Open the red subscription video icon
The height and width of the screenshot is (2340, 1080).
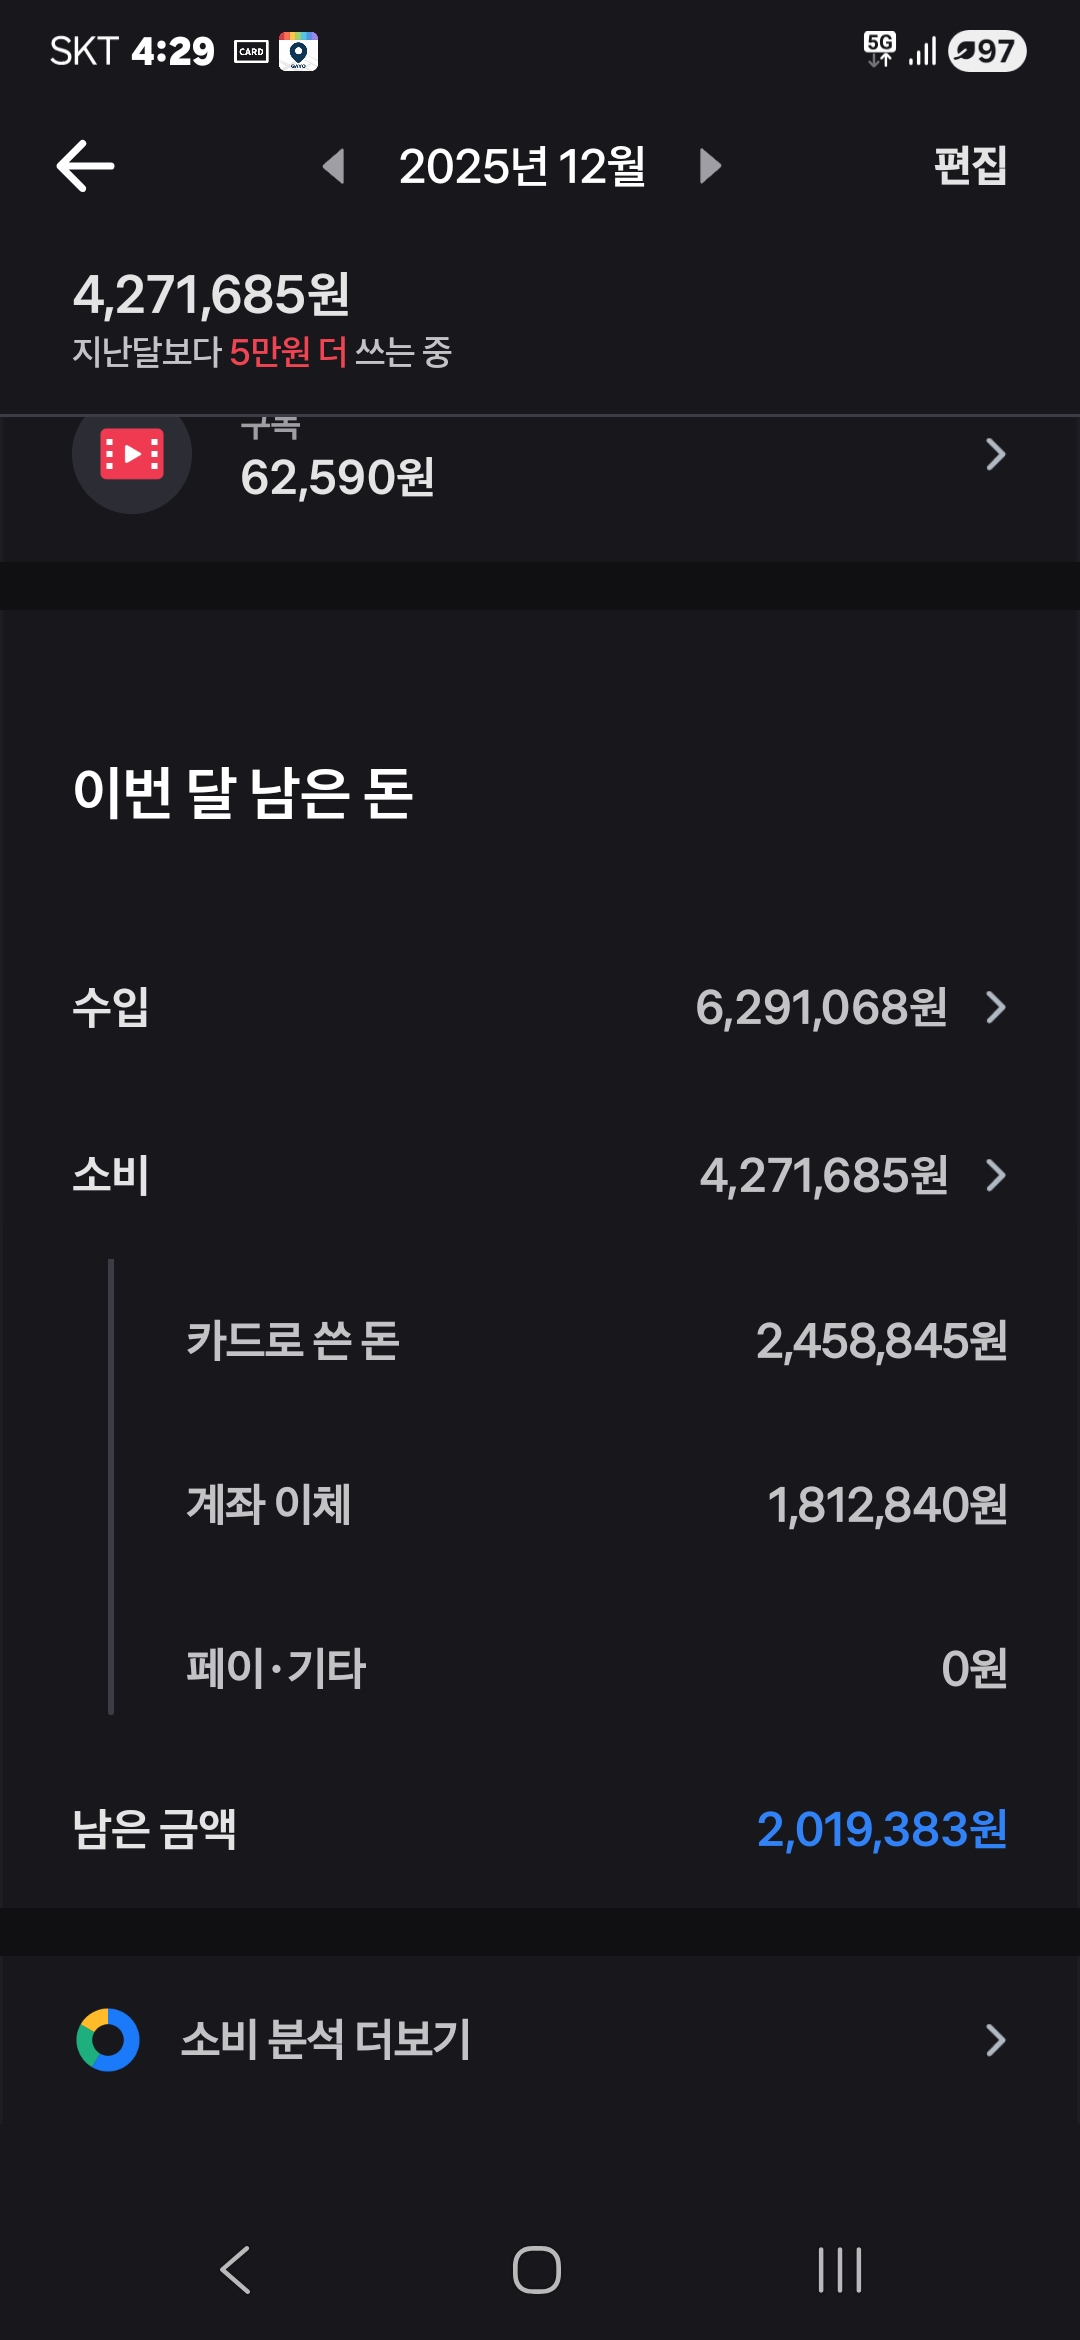pyautogui.click(x=132, y=456)
